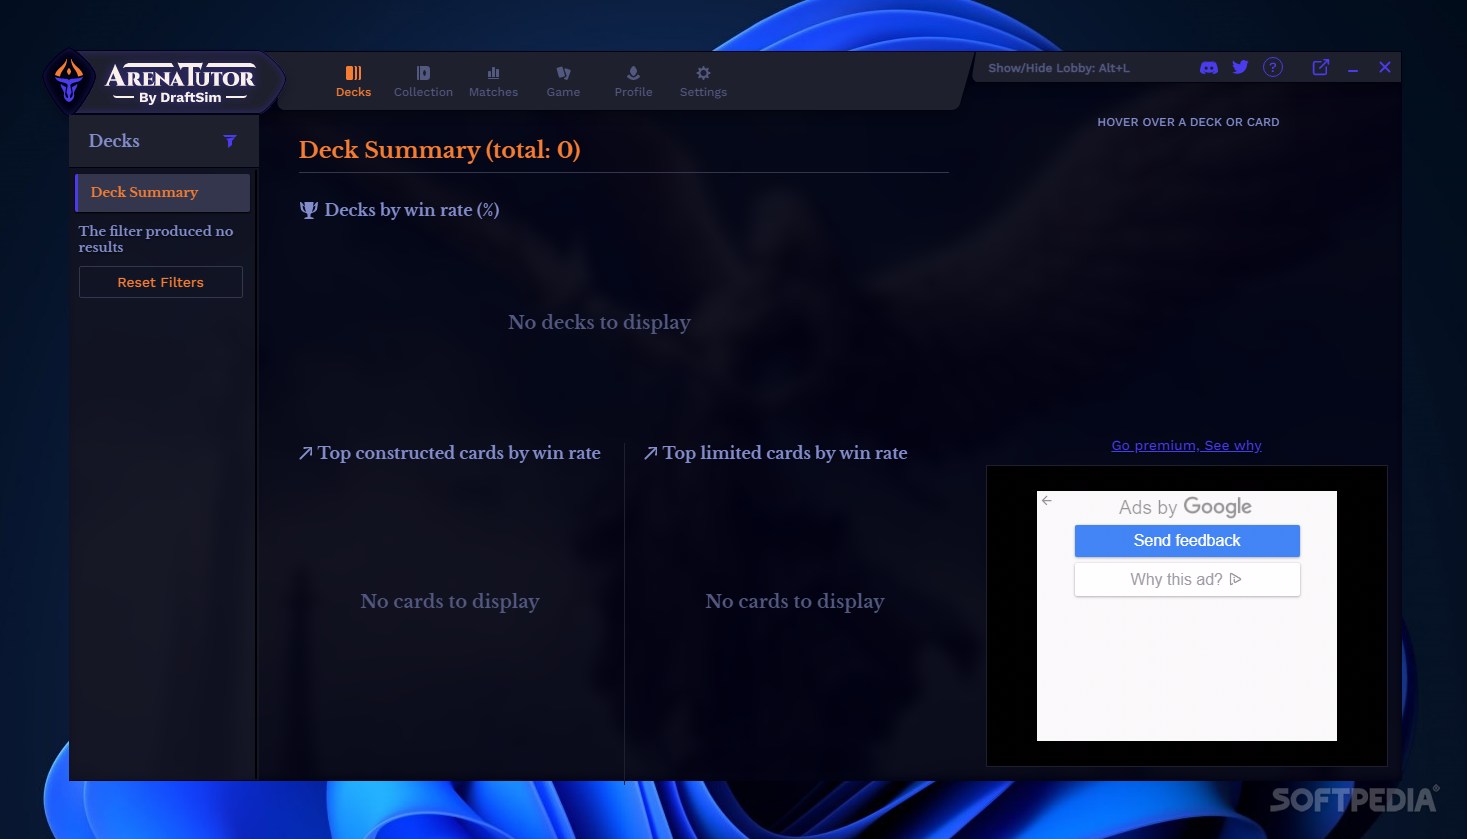Open the Settings tab
Image resolution: width=1467 pixels, height=839 pixels.
[x=703, y=81]
